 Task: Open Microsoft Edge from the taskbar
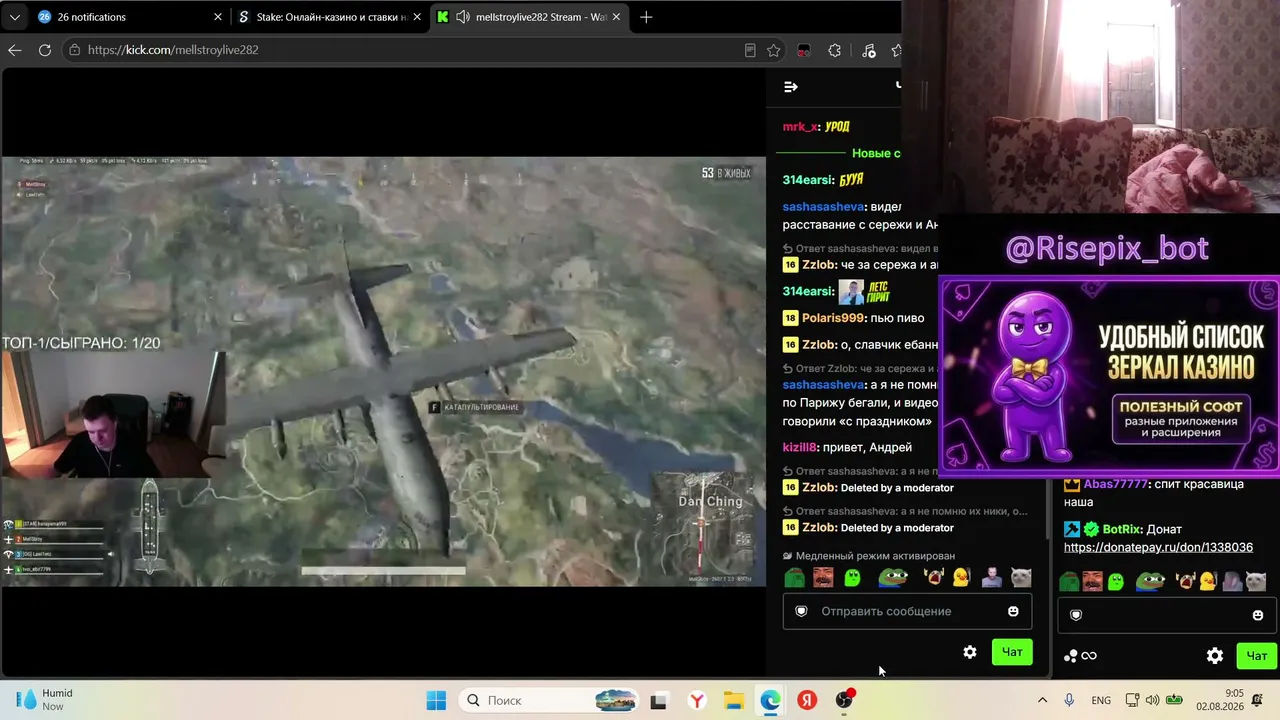tap(770, 701)
